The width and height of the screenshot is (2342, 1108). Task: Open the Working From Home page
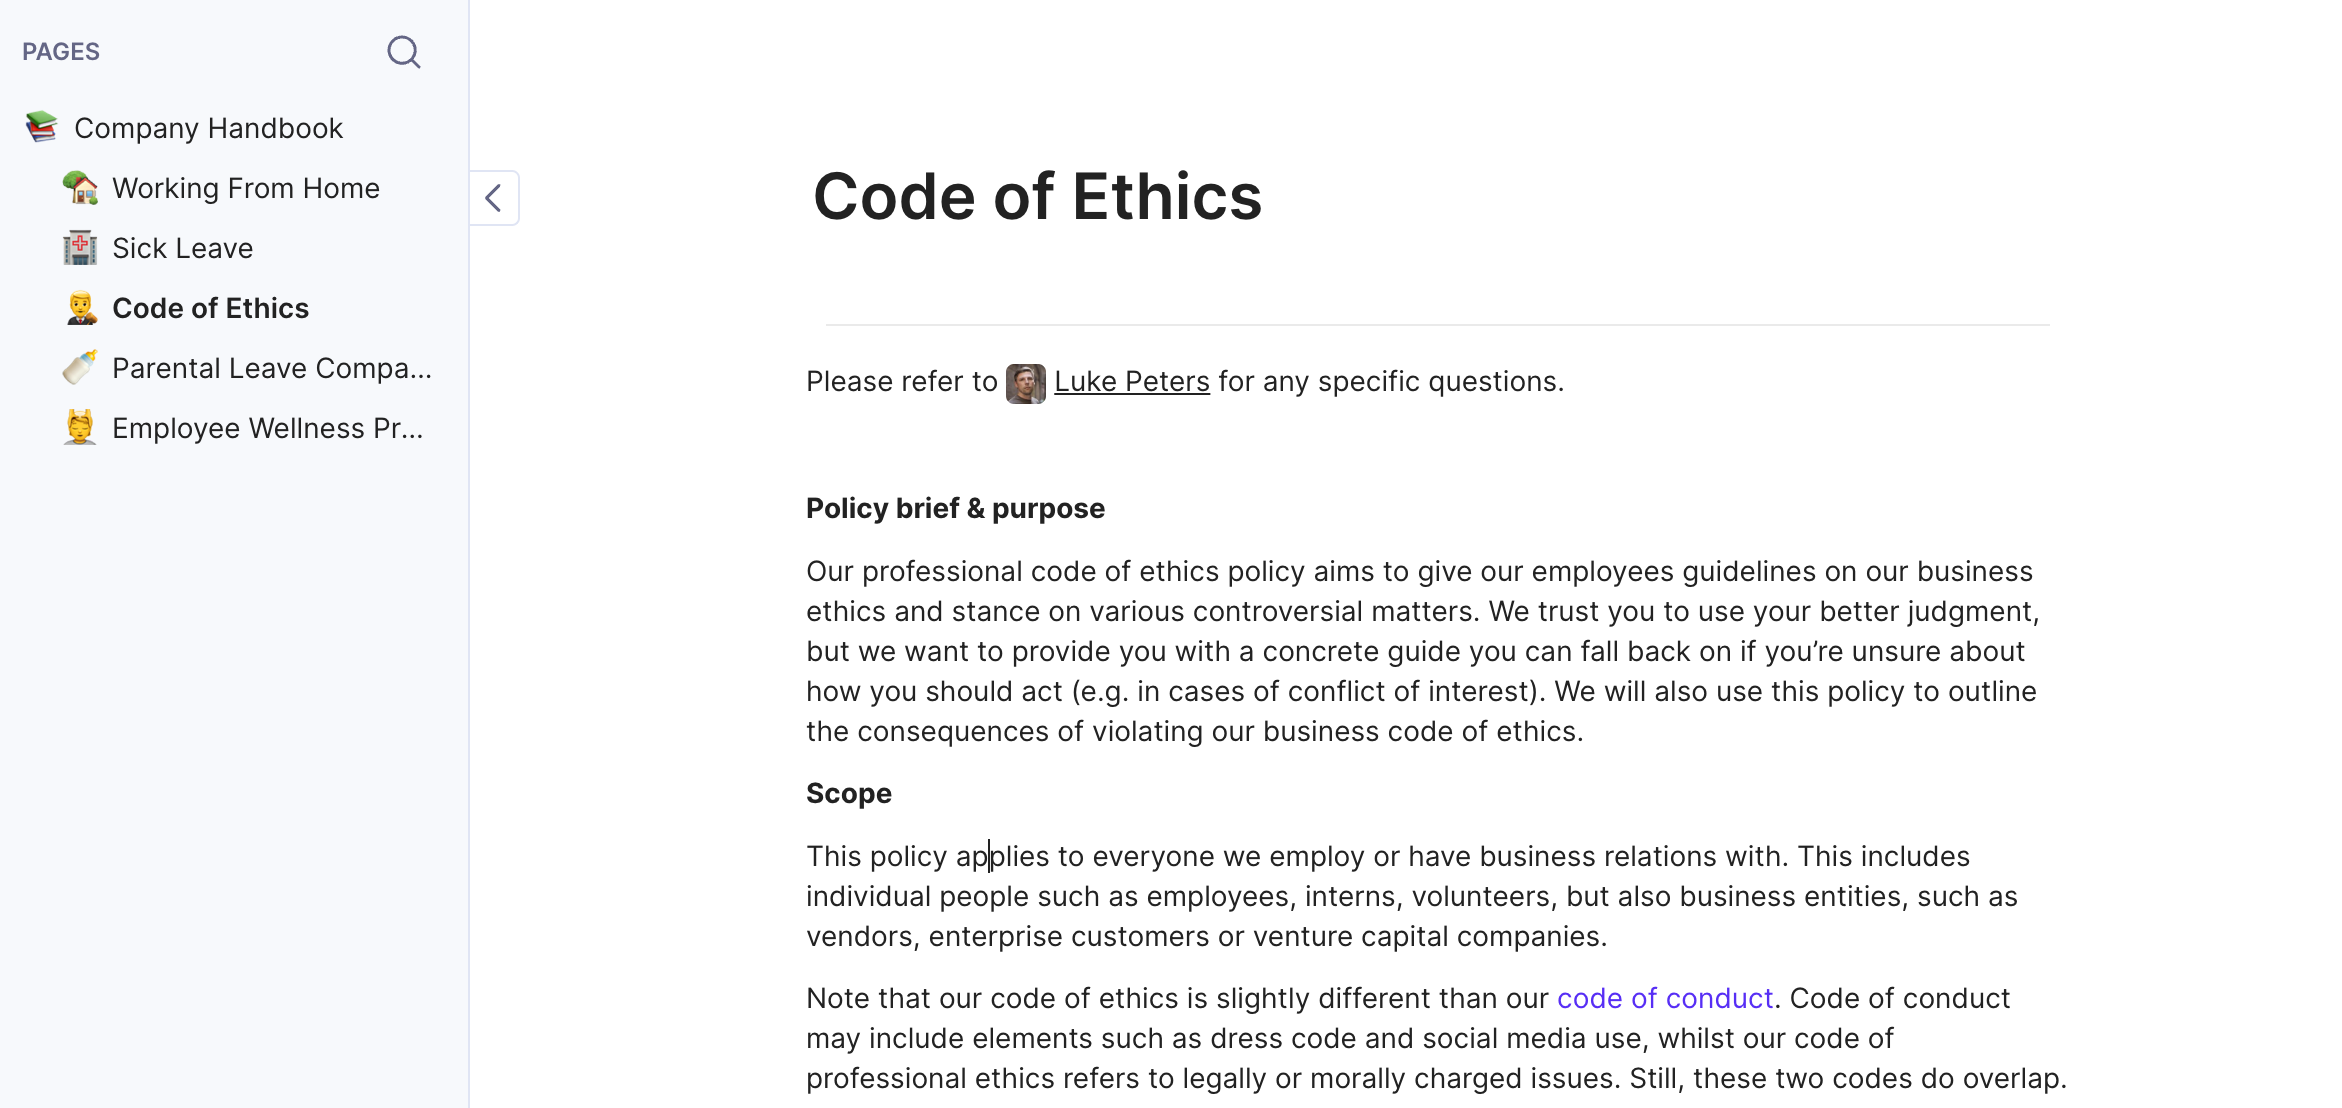[246, 188]
